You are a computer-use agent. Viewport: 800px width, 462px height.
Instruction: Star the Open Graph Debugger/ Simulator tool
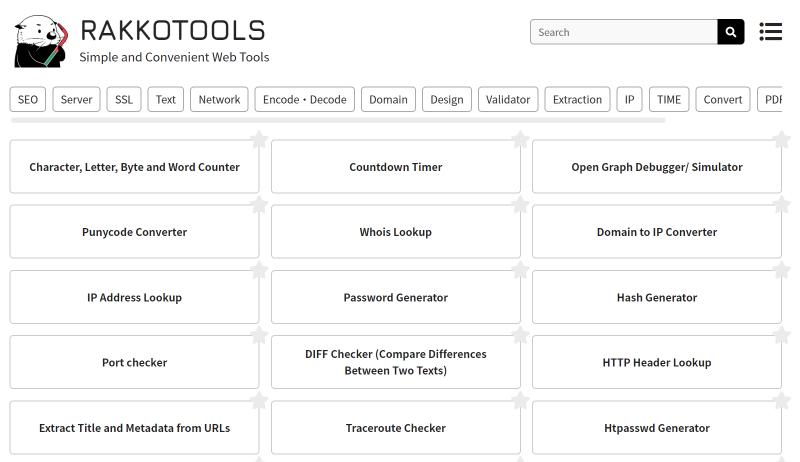pos(782,139)
